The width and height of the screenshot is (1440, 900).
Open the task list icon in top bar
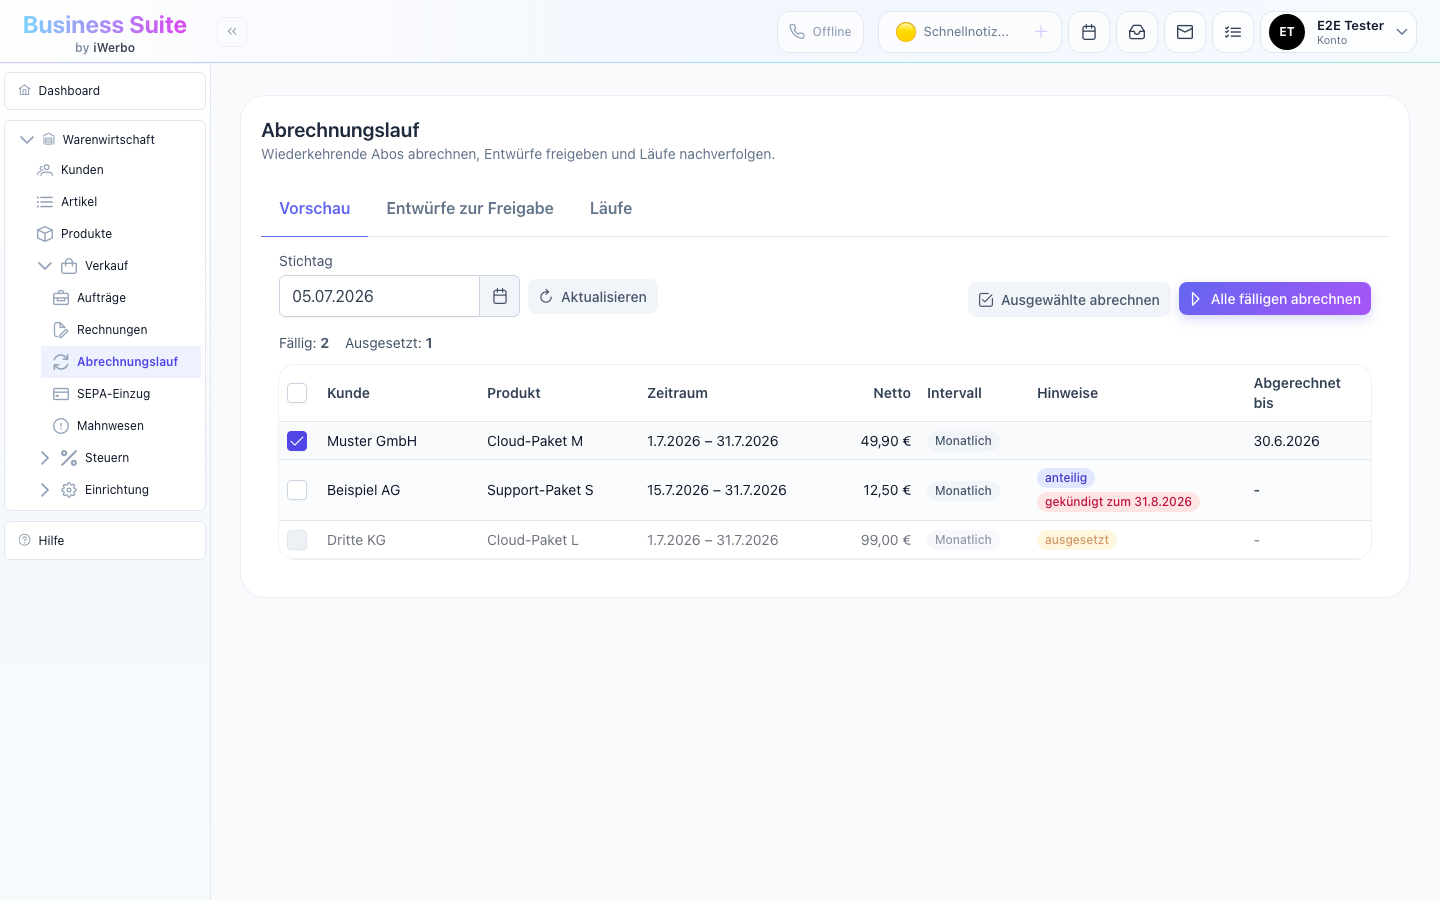click(x=1233, y=32)
